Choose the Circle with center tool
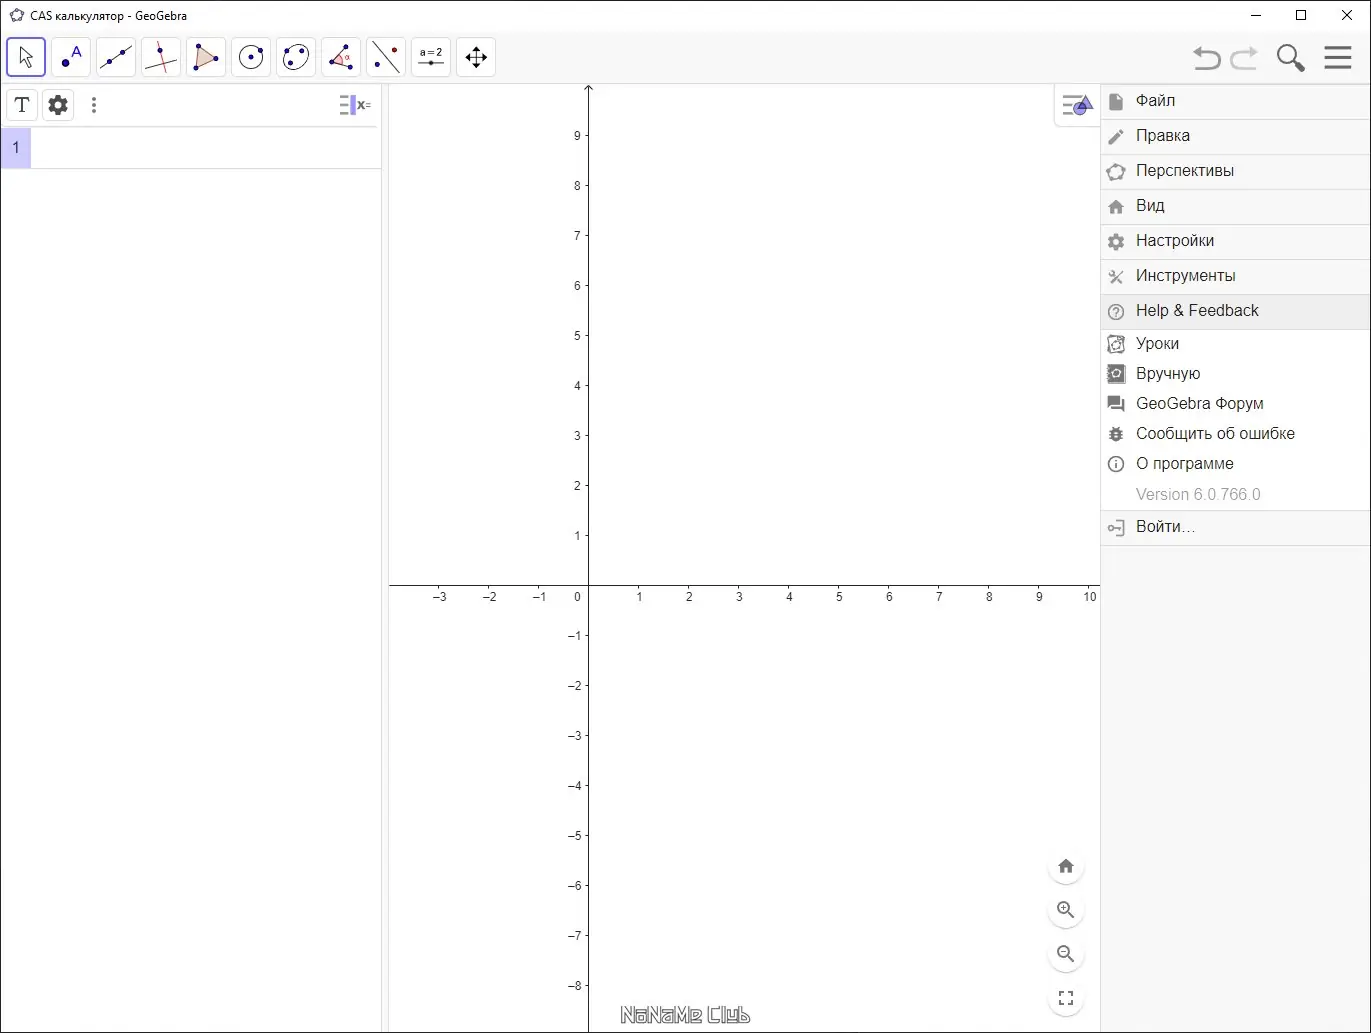Viewport: 1371px width, 1033px height. [251, 57]
